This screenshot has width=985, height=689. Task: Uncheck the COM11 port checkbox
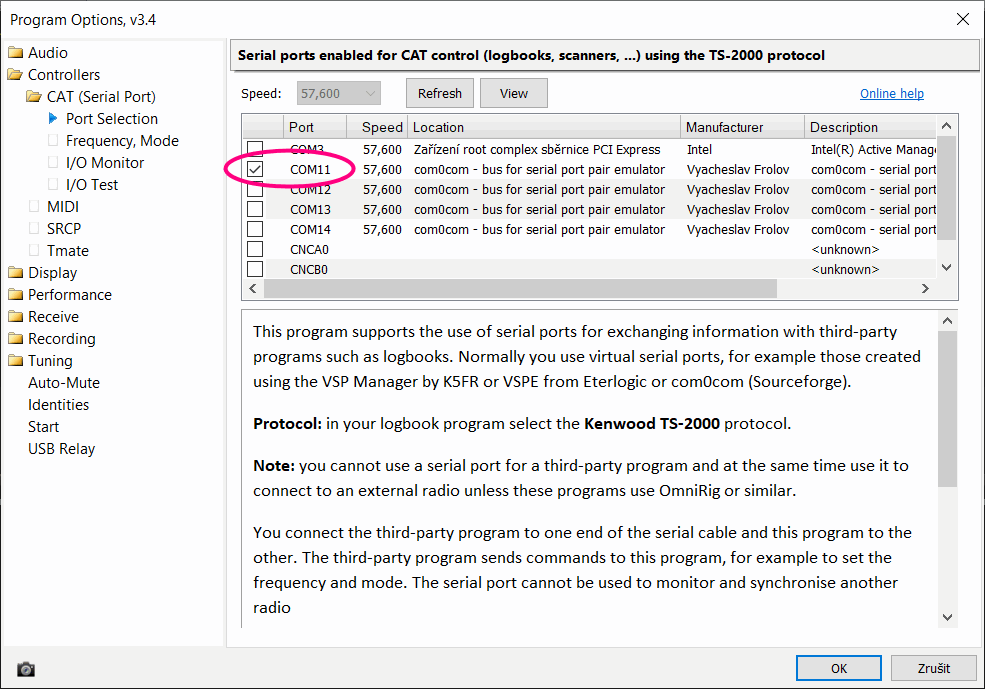click(255, 169)
